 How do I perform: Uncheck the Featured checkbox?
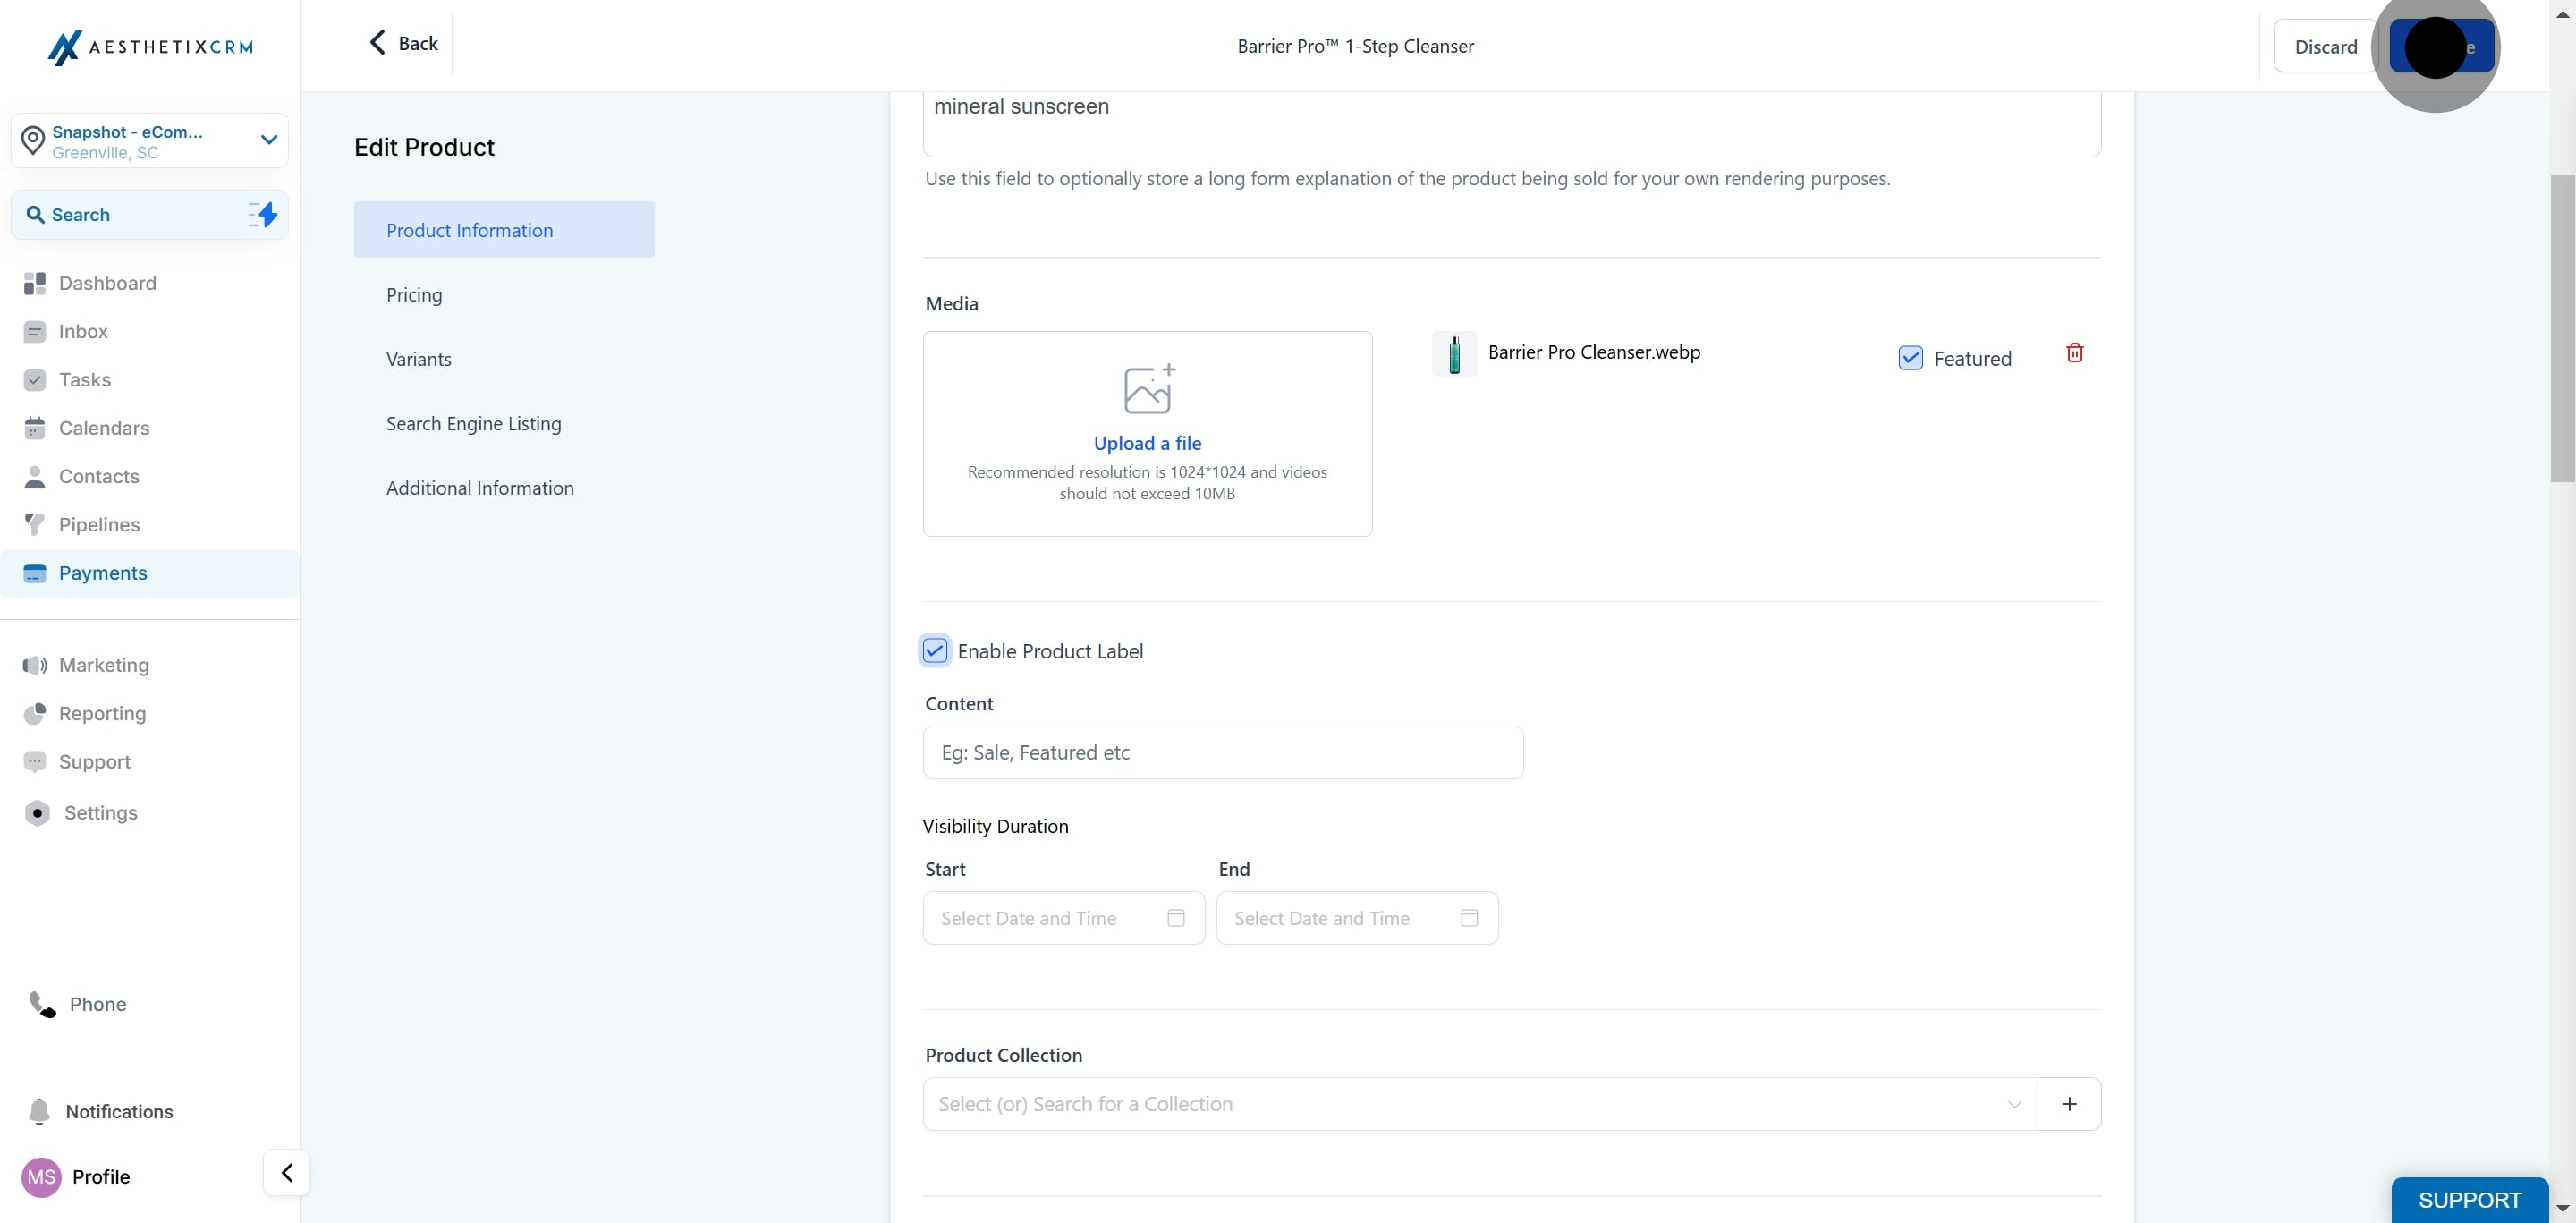(x=1910, y=358)
